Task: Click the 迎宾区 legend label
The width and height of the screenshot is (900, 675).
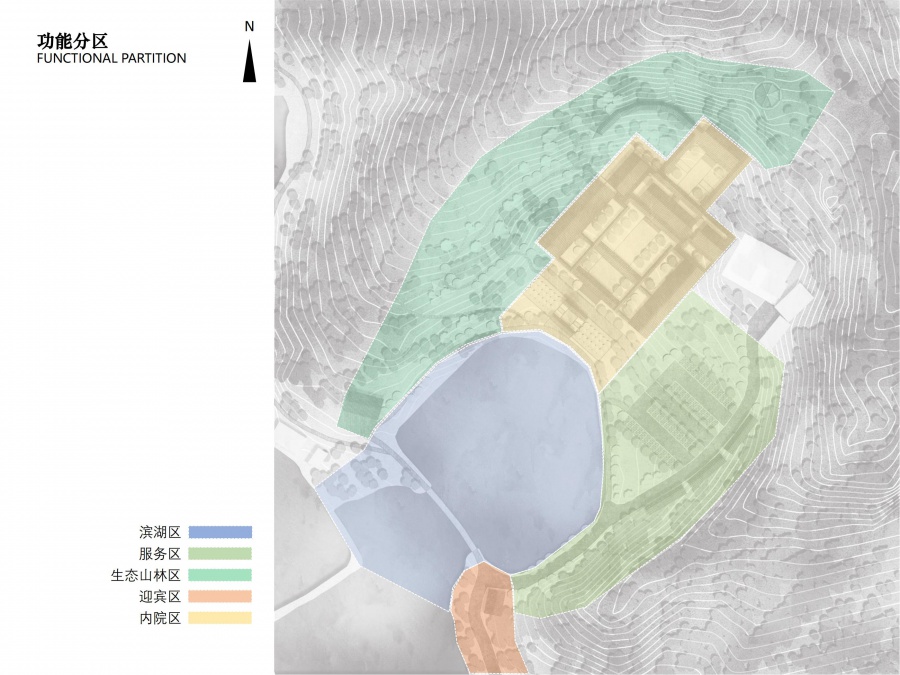Action: point(160,596)
